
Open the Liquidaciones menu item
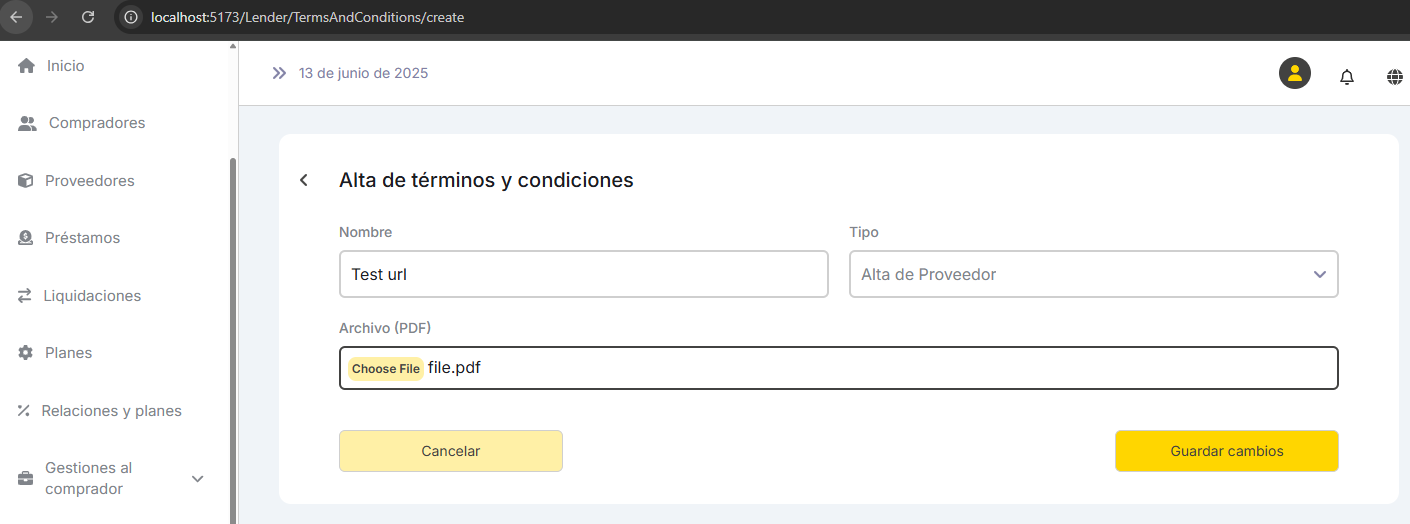[92, 296]
